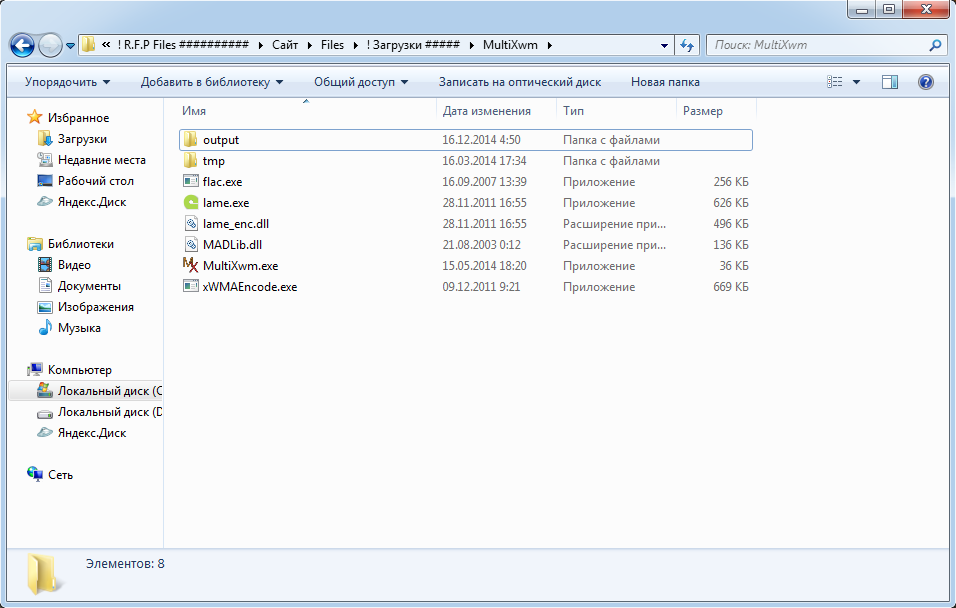Screen dimensions: 956x608
Task: Open the 'Упорядочить' menu
Action: click(67, 82)
